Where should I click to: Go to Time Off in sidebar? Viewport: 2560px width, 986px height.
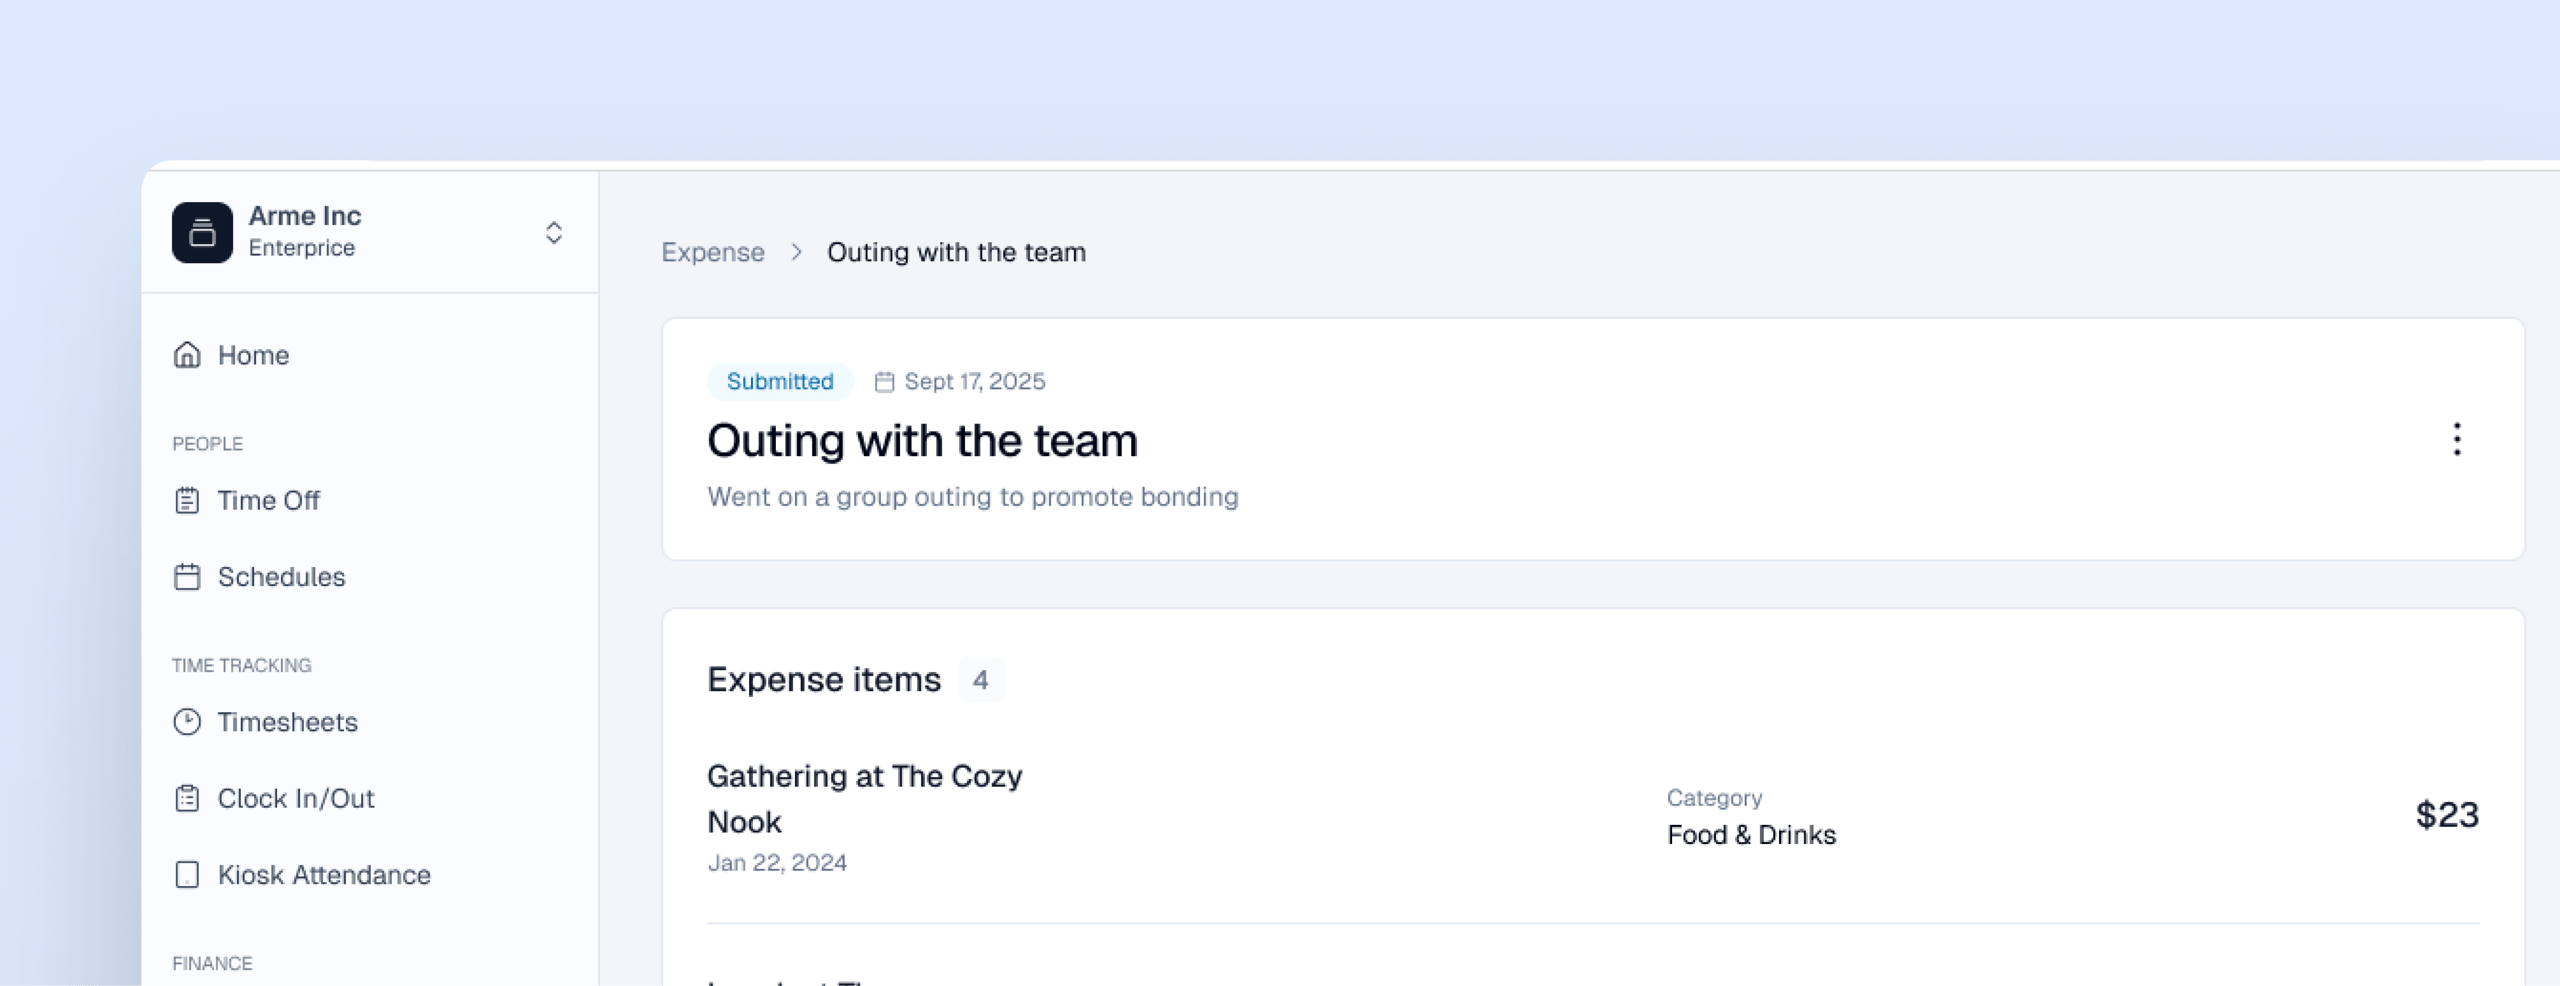tap(268, 500)
